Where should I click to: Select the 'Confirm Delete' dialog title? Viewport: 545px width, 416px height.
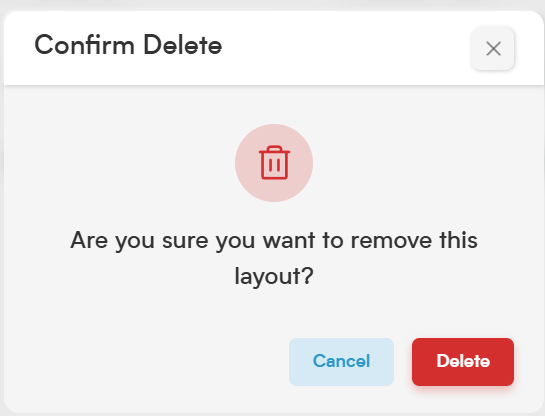click(128, 45)
